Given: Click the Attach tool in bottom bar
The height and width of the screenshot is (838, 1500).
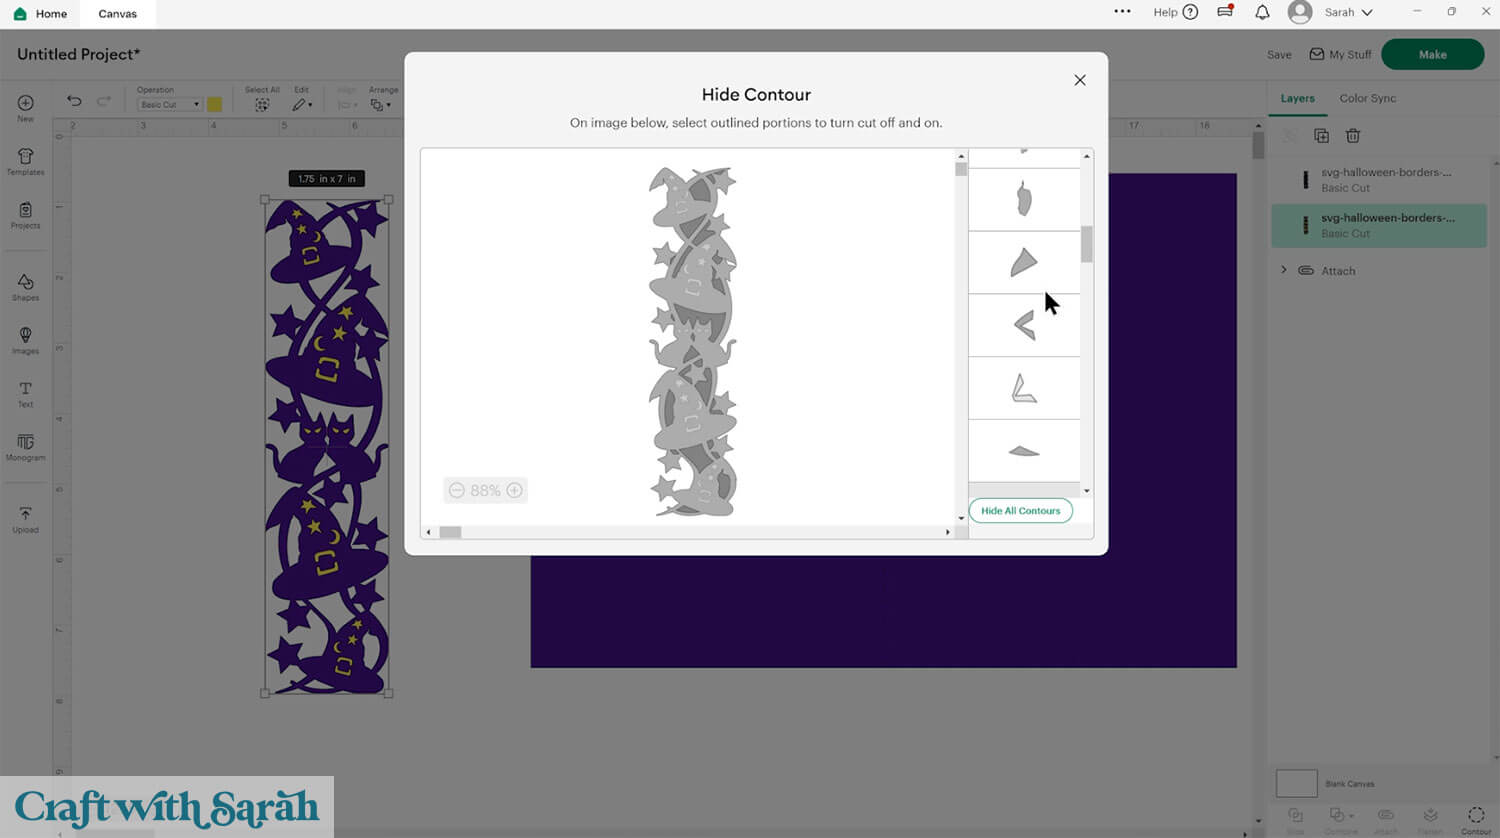Looking at the screenshot, I should tap(1385, 818).
